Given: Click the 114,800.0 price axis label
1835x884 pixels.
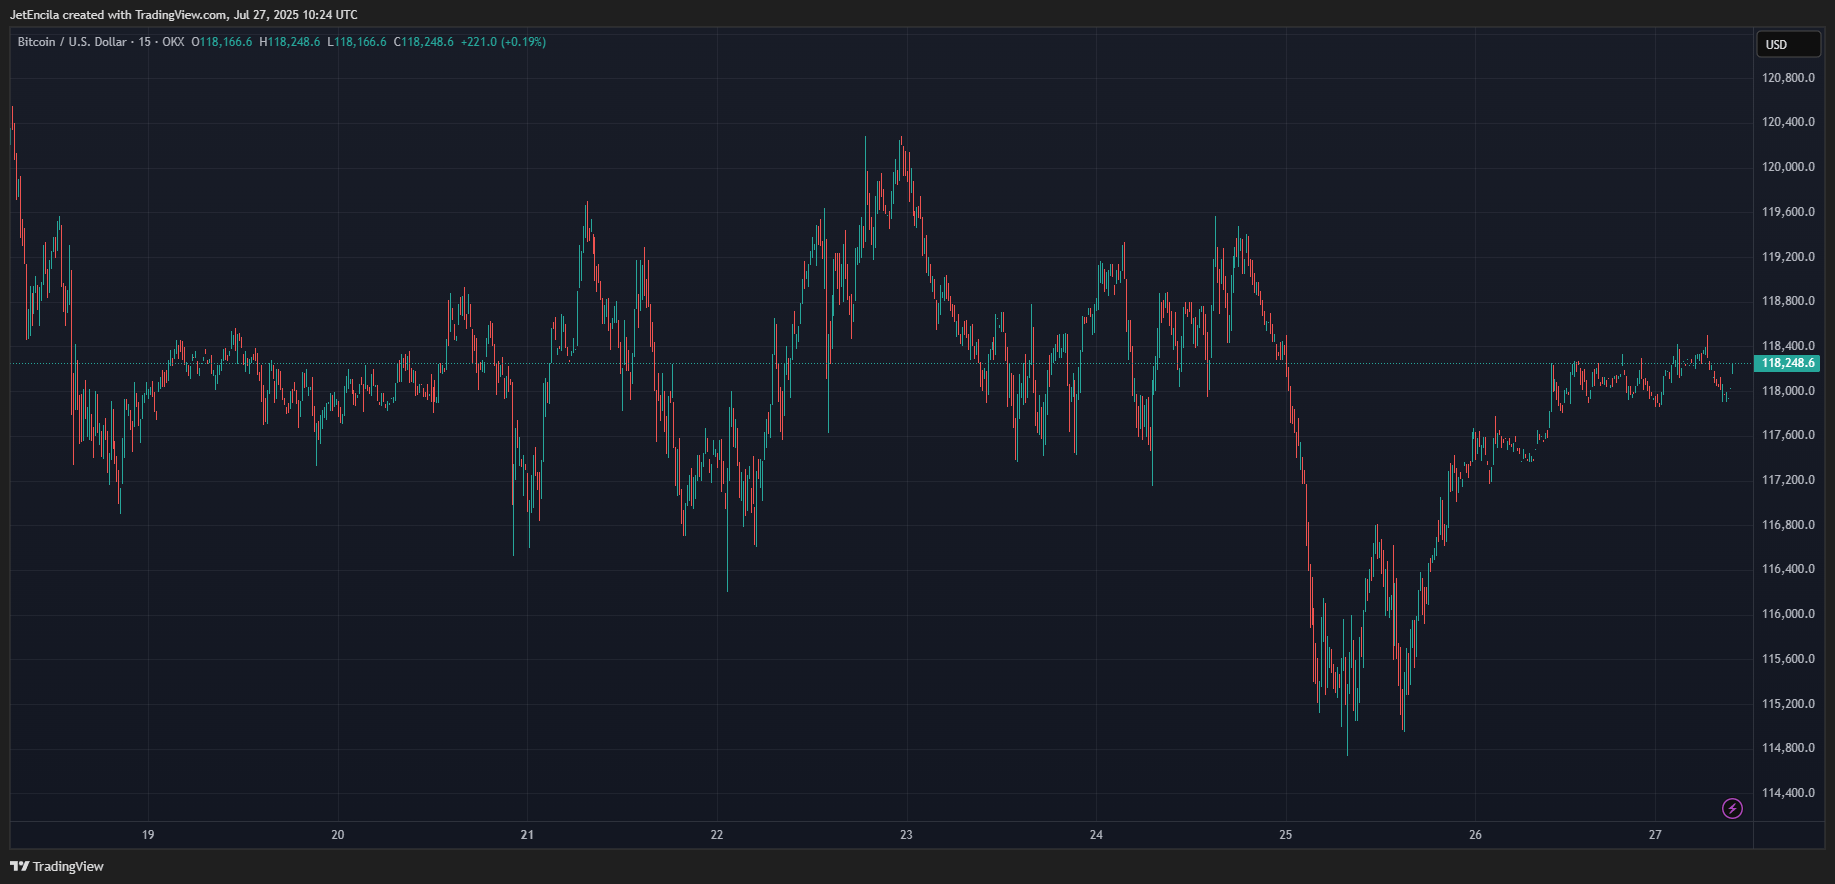Looking at the screenshot, I should (1788, 748).
